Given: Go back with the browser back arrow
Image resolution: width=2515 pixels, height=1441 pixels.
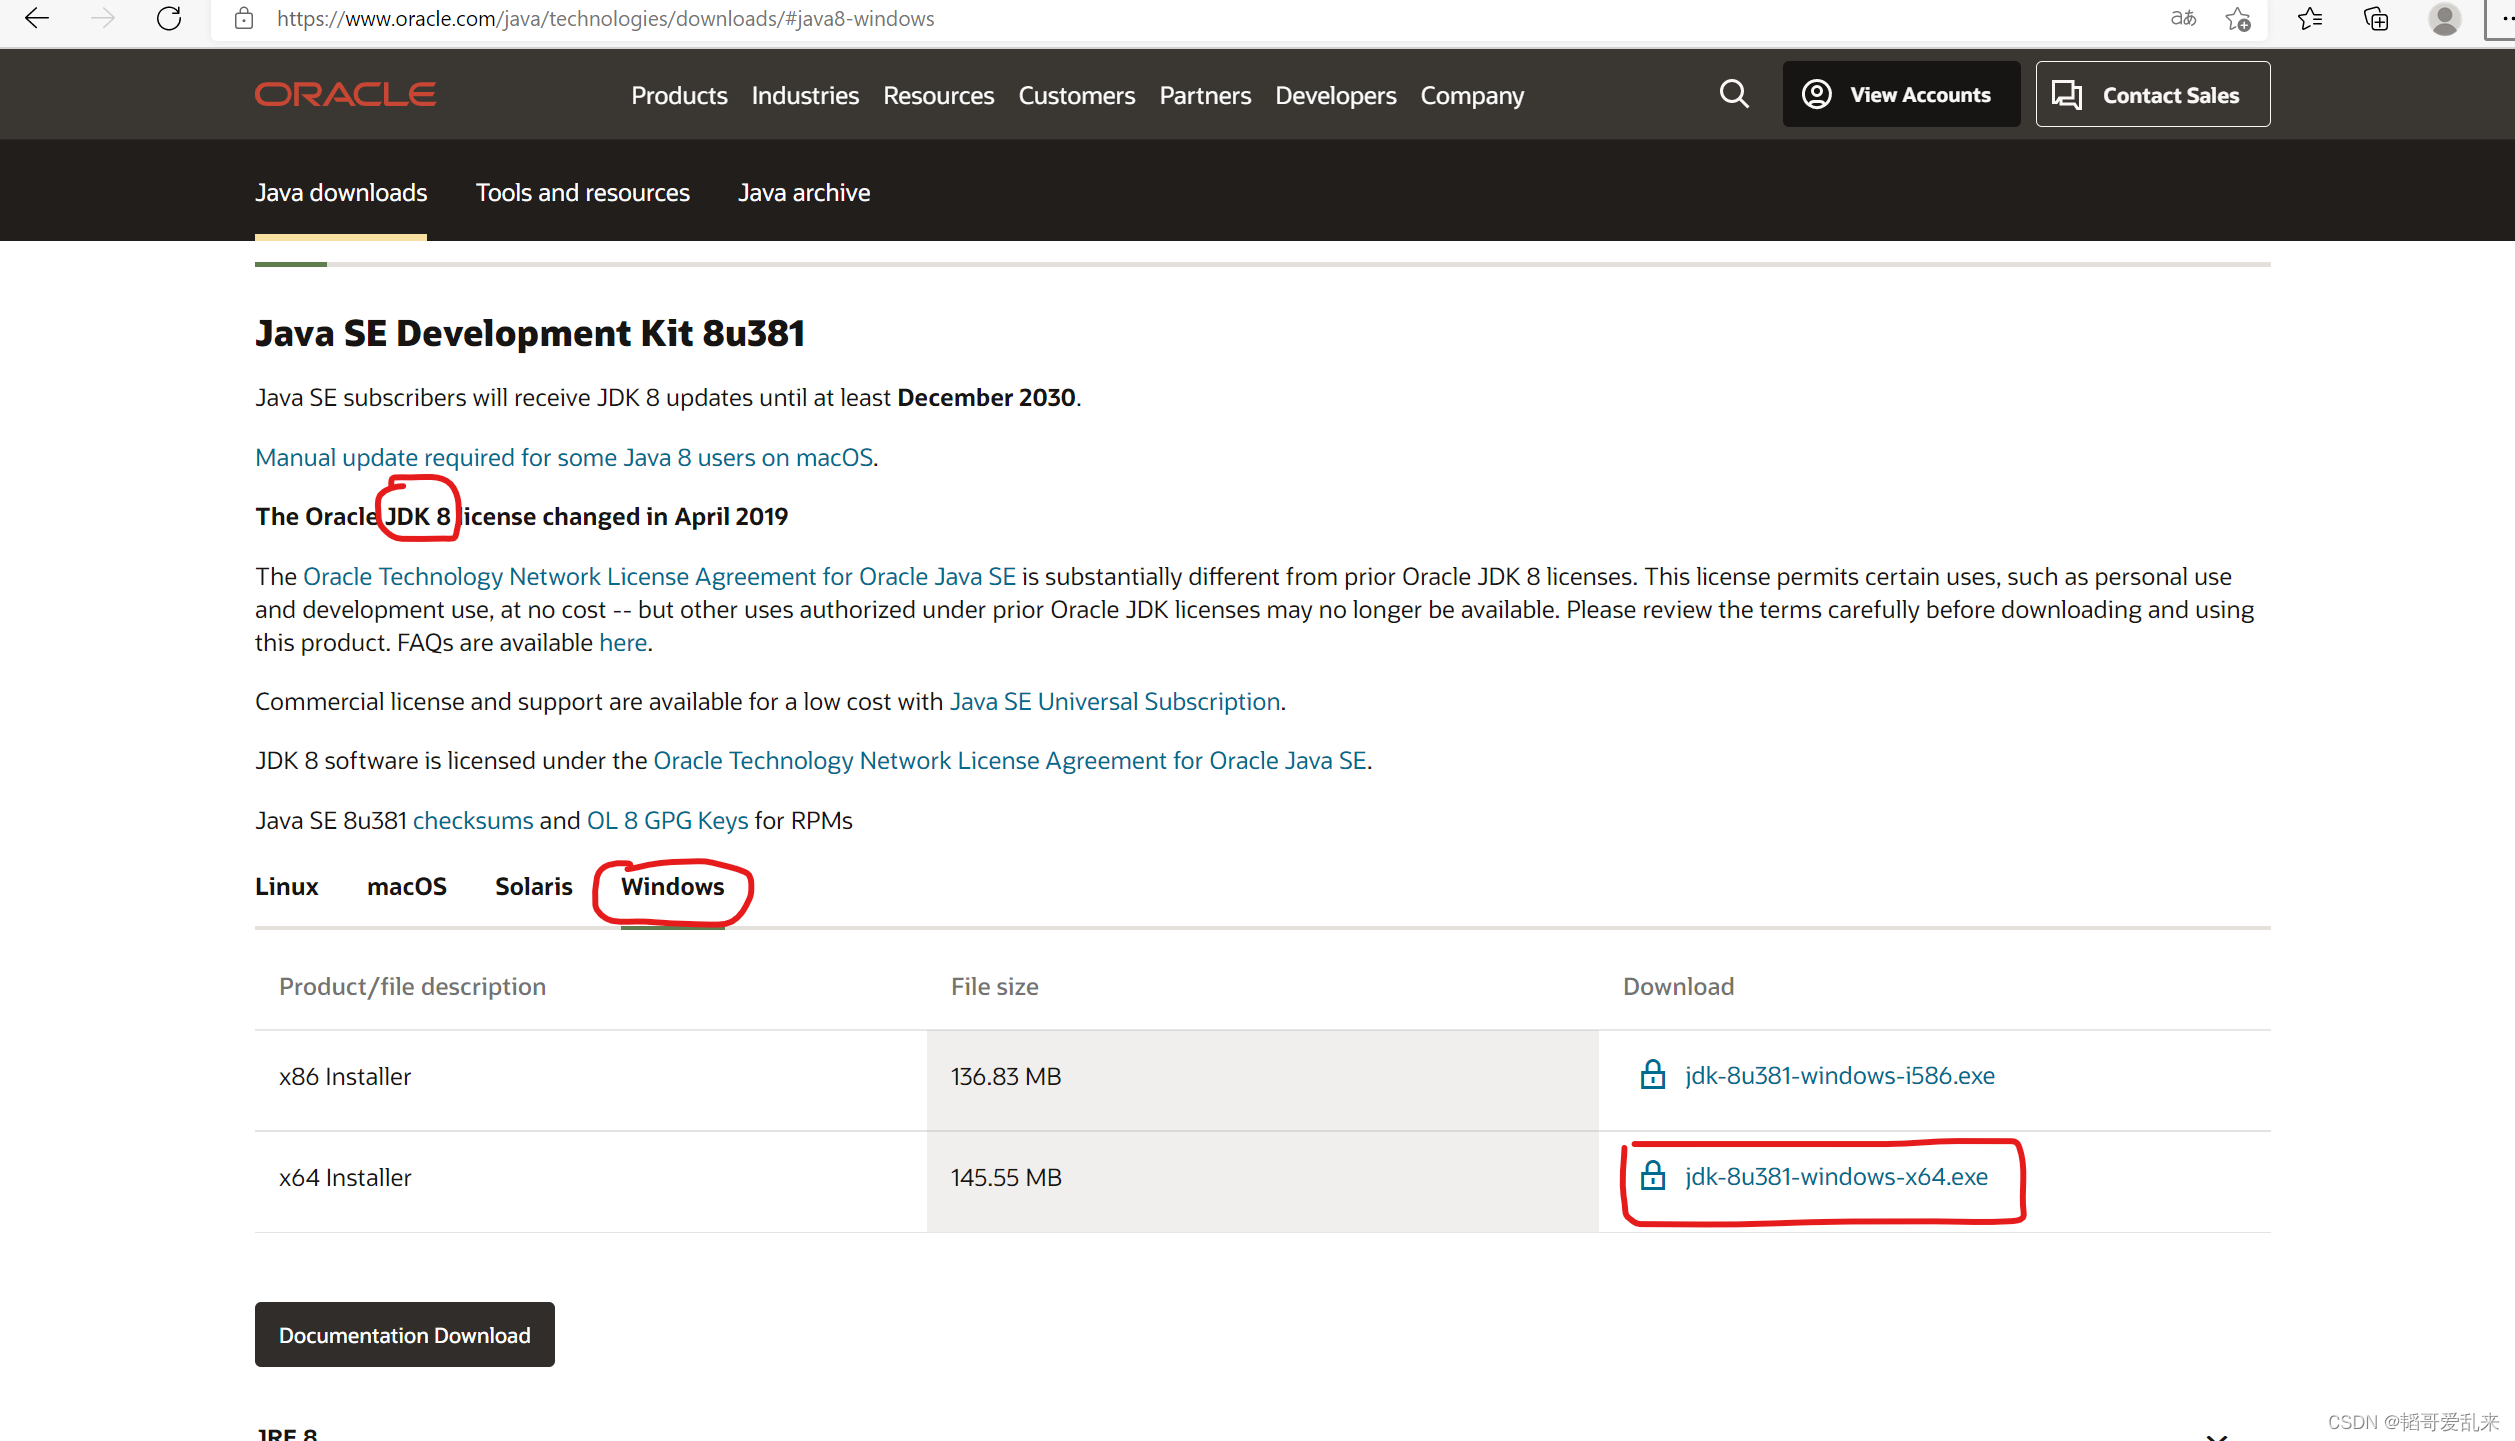Looking at the screenshot, I should click(x=37, y=18).
